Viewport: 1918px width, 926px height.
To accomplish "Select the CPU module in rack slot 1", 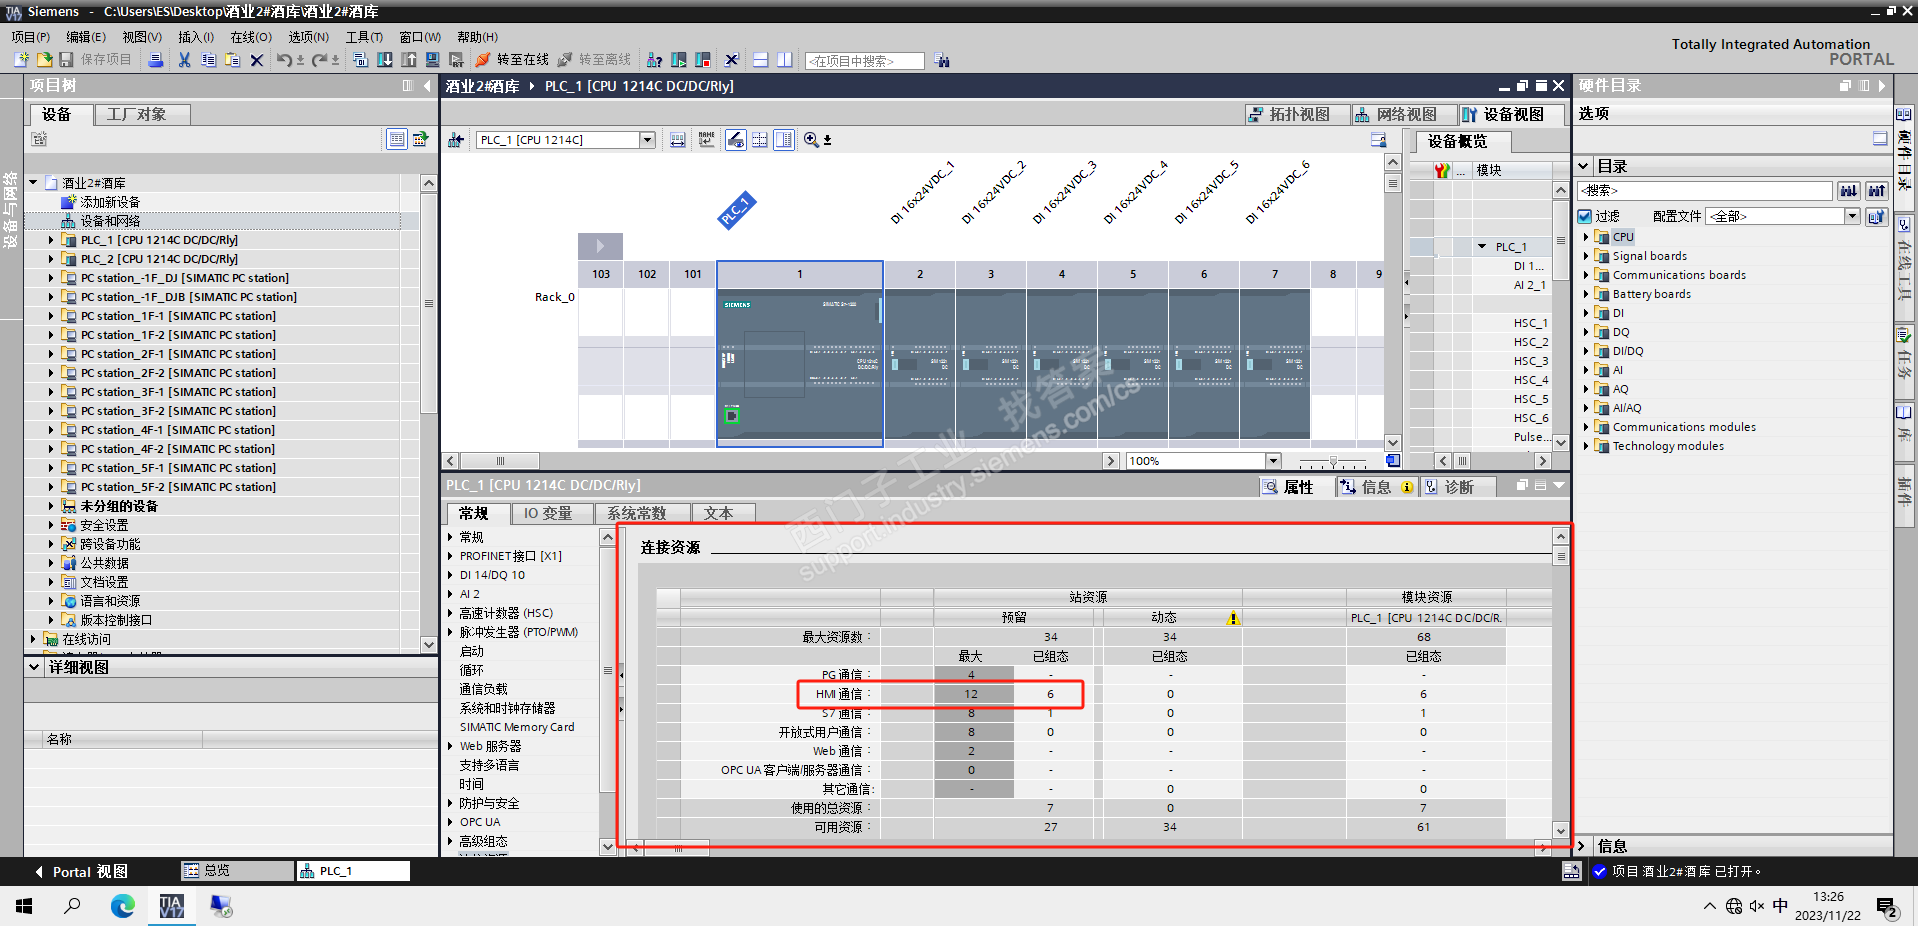I will pos(800,366).
